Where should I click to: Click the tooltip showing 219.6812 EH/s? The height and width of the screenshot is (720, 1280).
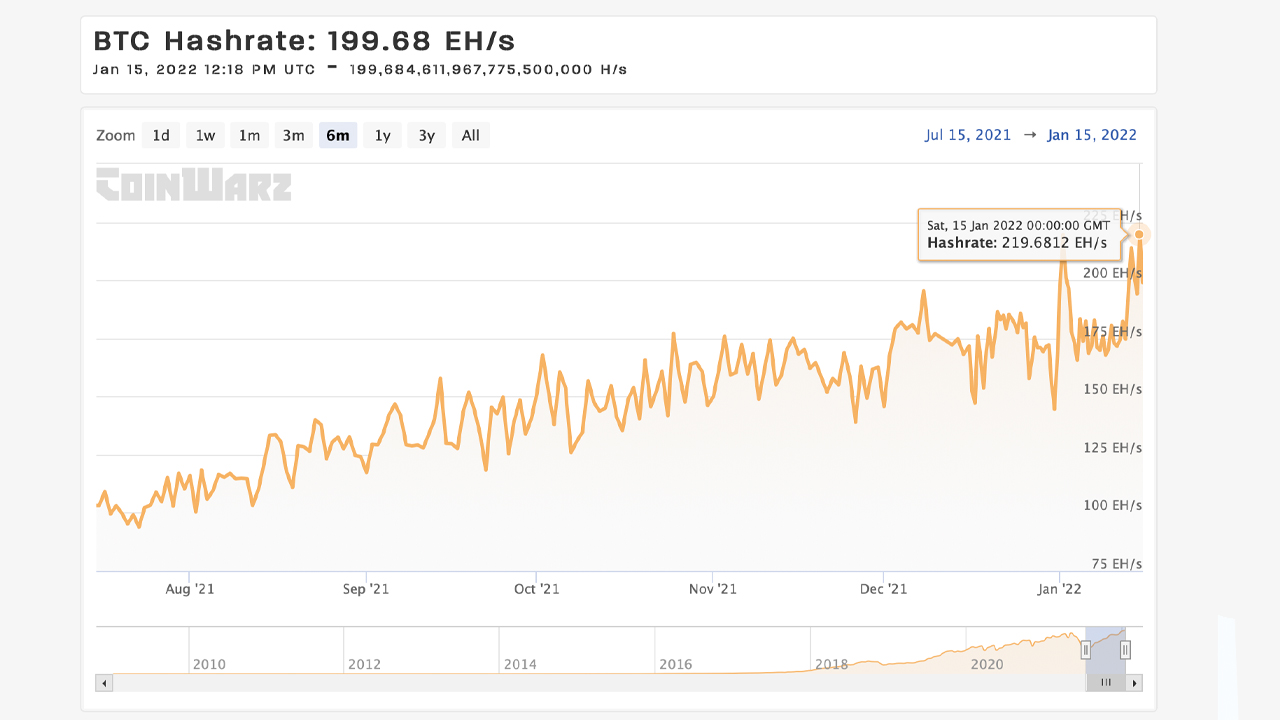click(x=1019, y=234)
